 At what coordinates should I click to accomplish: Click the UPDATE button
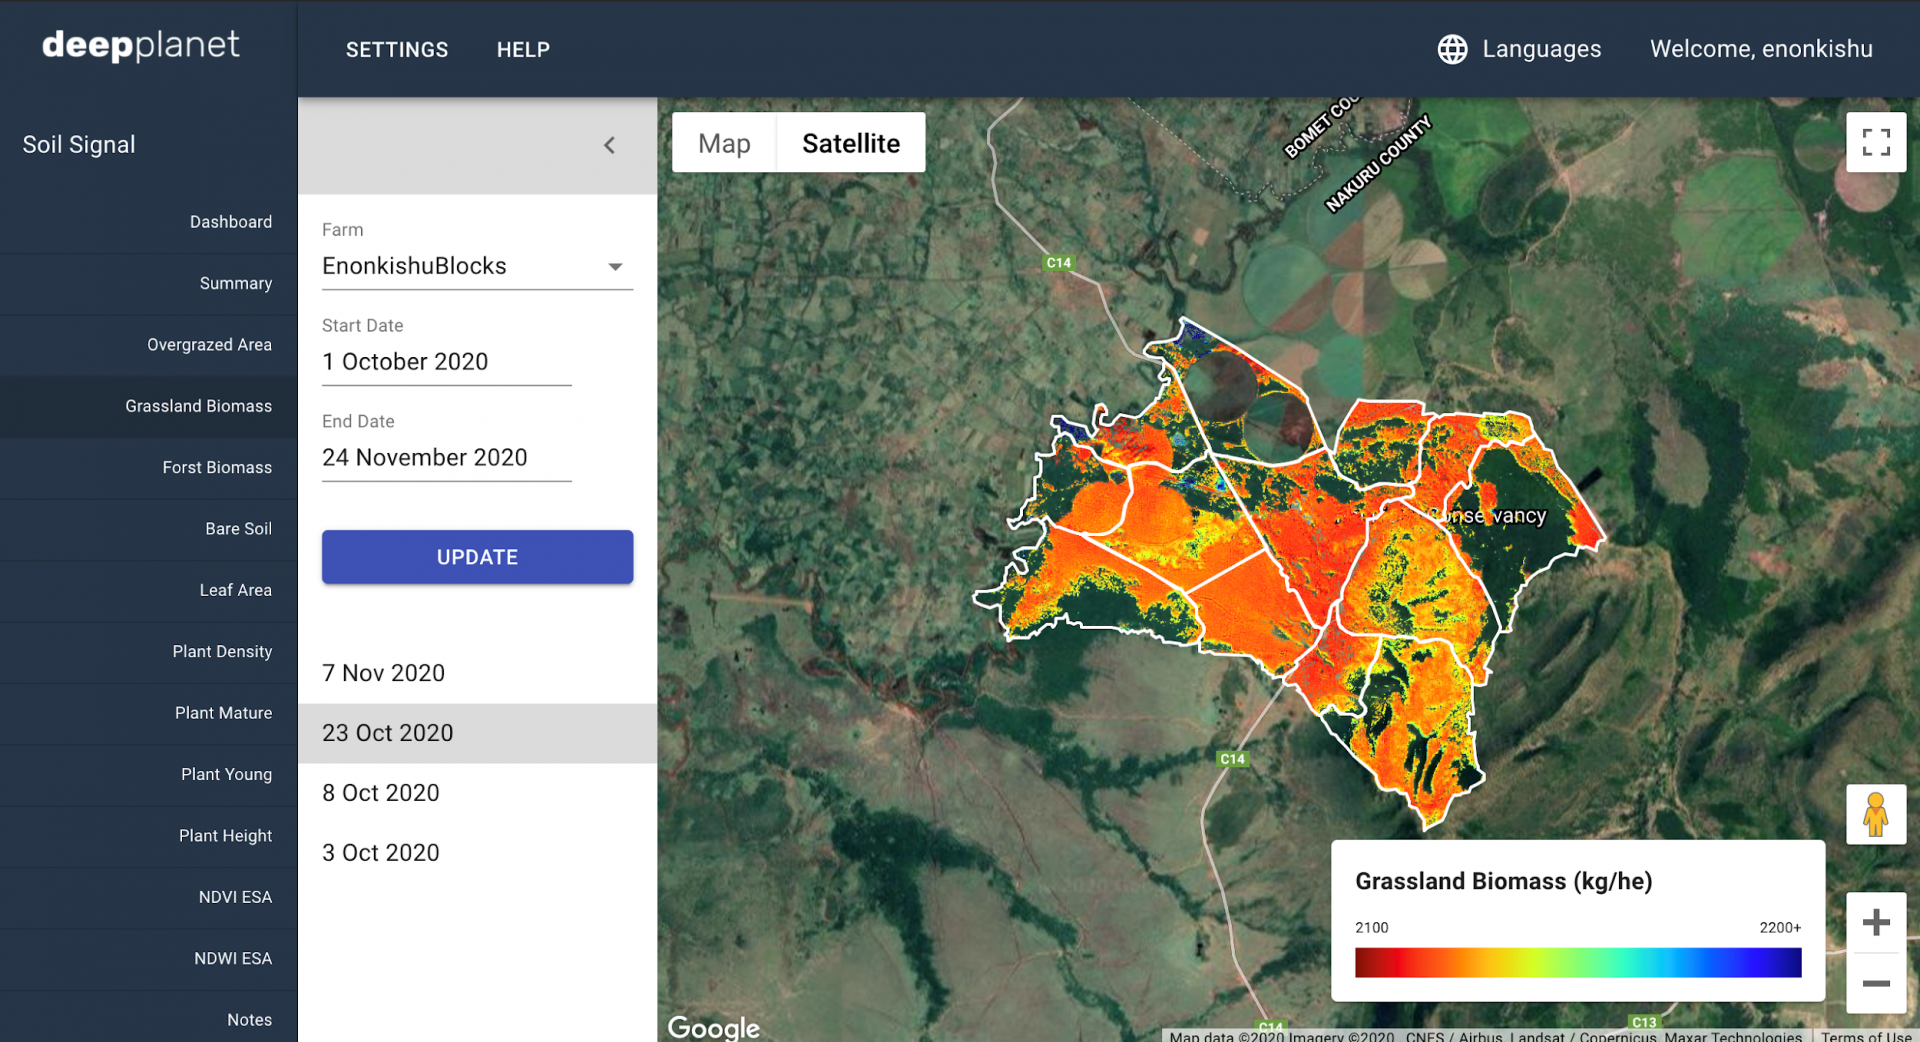(x=477, y=557)
